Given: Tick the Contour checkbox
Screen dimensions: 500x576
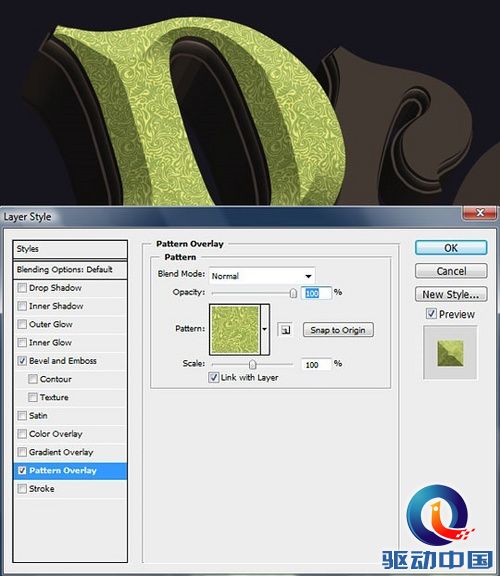Looking at the screenshot, I should coord(33,379).
